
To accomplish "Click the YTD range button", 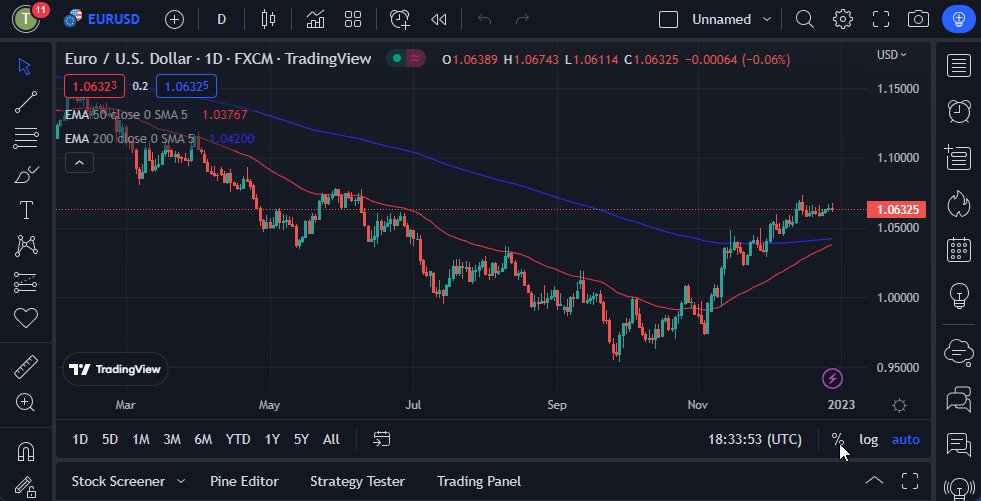I will (x=238, y=439).
